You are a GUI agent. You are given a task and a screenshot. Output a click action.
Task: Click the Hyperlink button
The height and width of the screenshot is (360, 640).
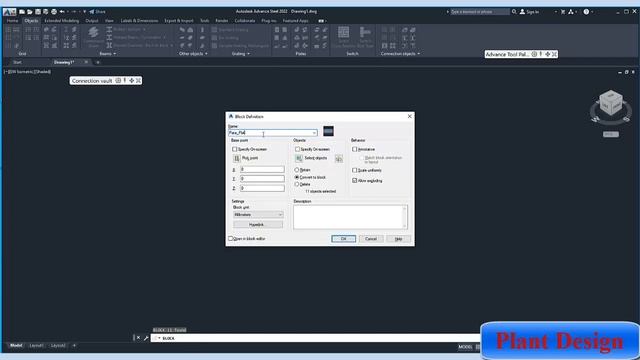[x=258, y=224]
